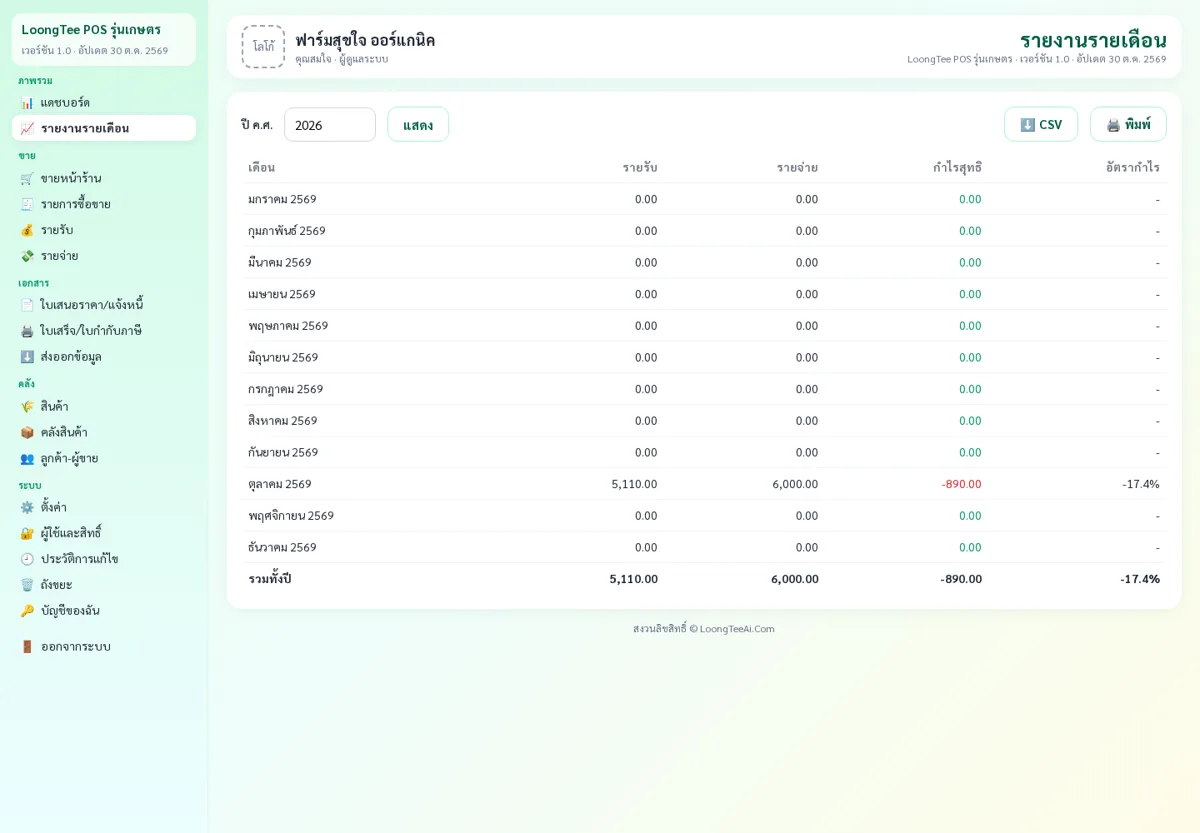1200x833 pixels.
Task: Click -17.4% profit margin in ตุลาคม row
Action: click(x=1141, y=484)
